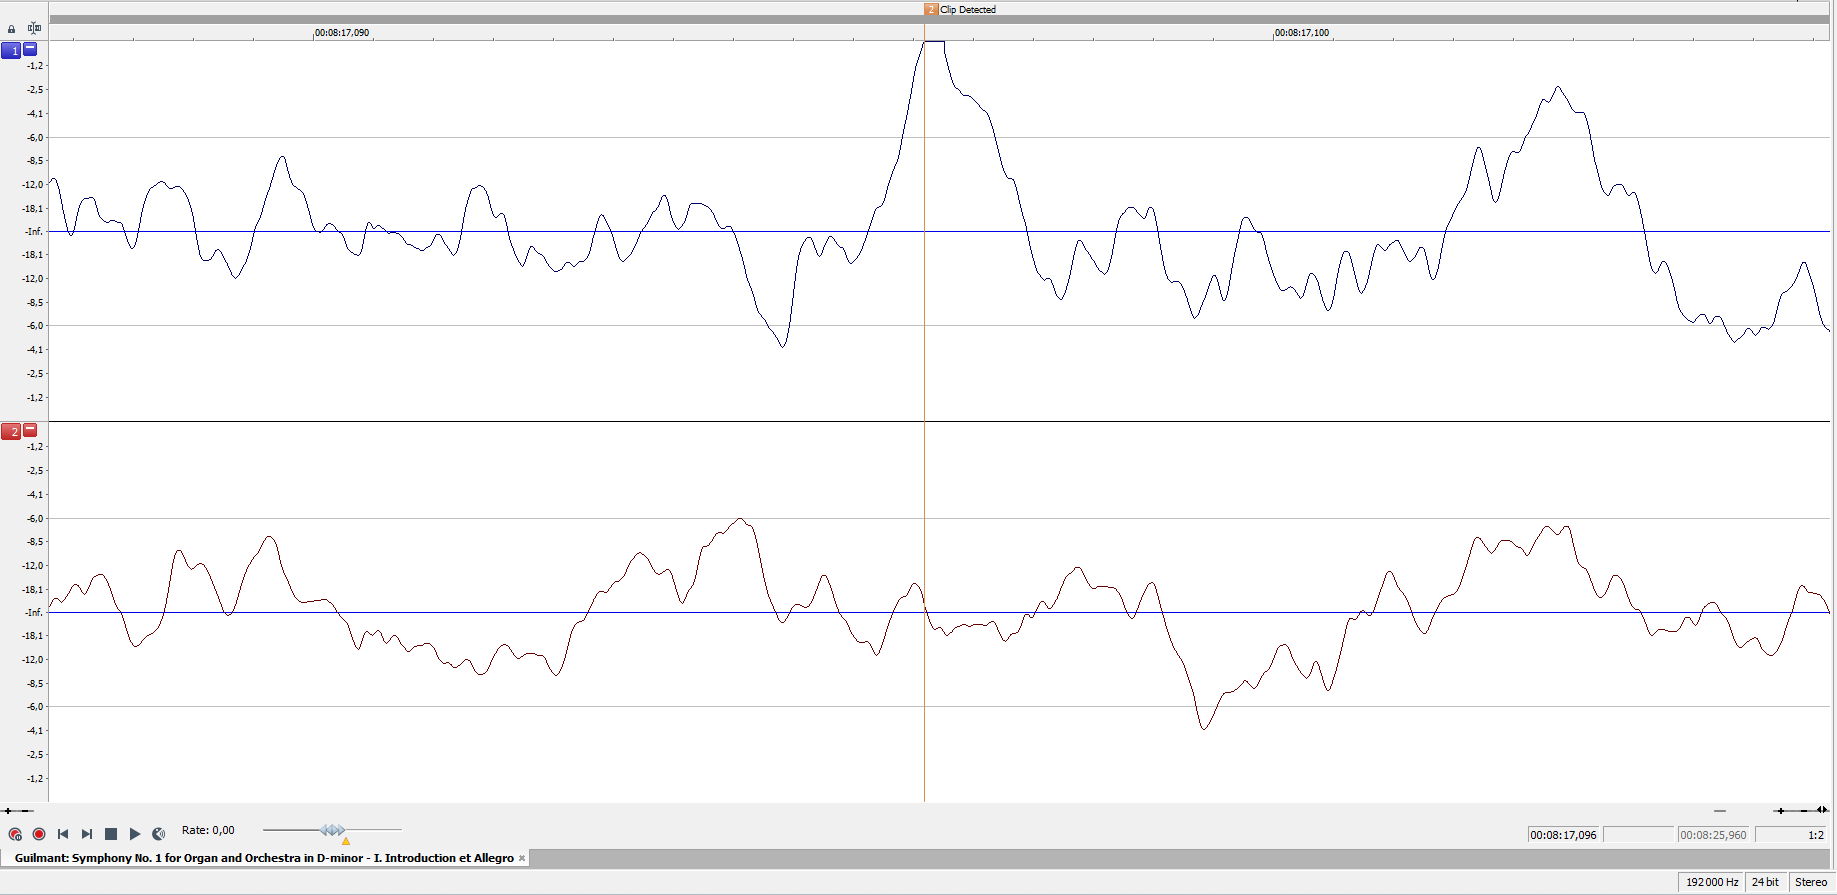Image resolution: width=1837 pixels, height=895 pixels.
Task: Click the lock icon above channel 1
Action: 12,29
